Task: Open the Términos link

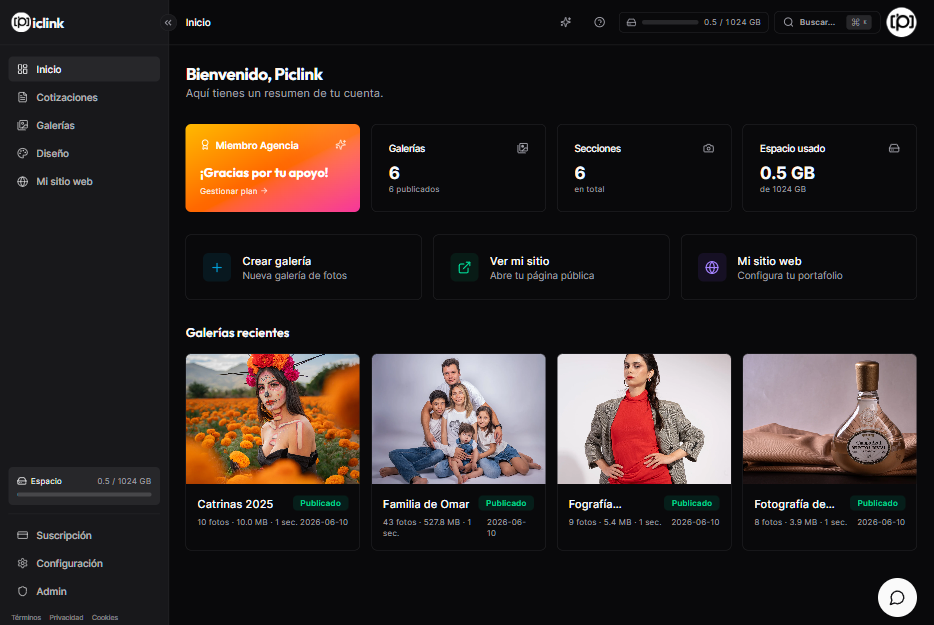Action: pyautogui.click(x=26, y=617)
